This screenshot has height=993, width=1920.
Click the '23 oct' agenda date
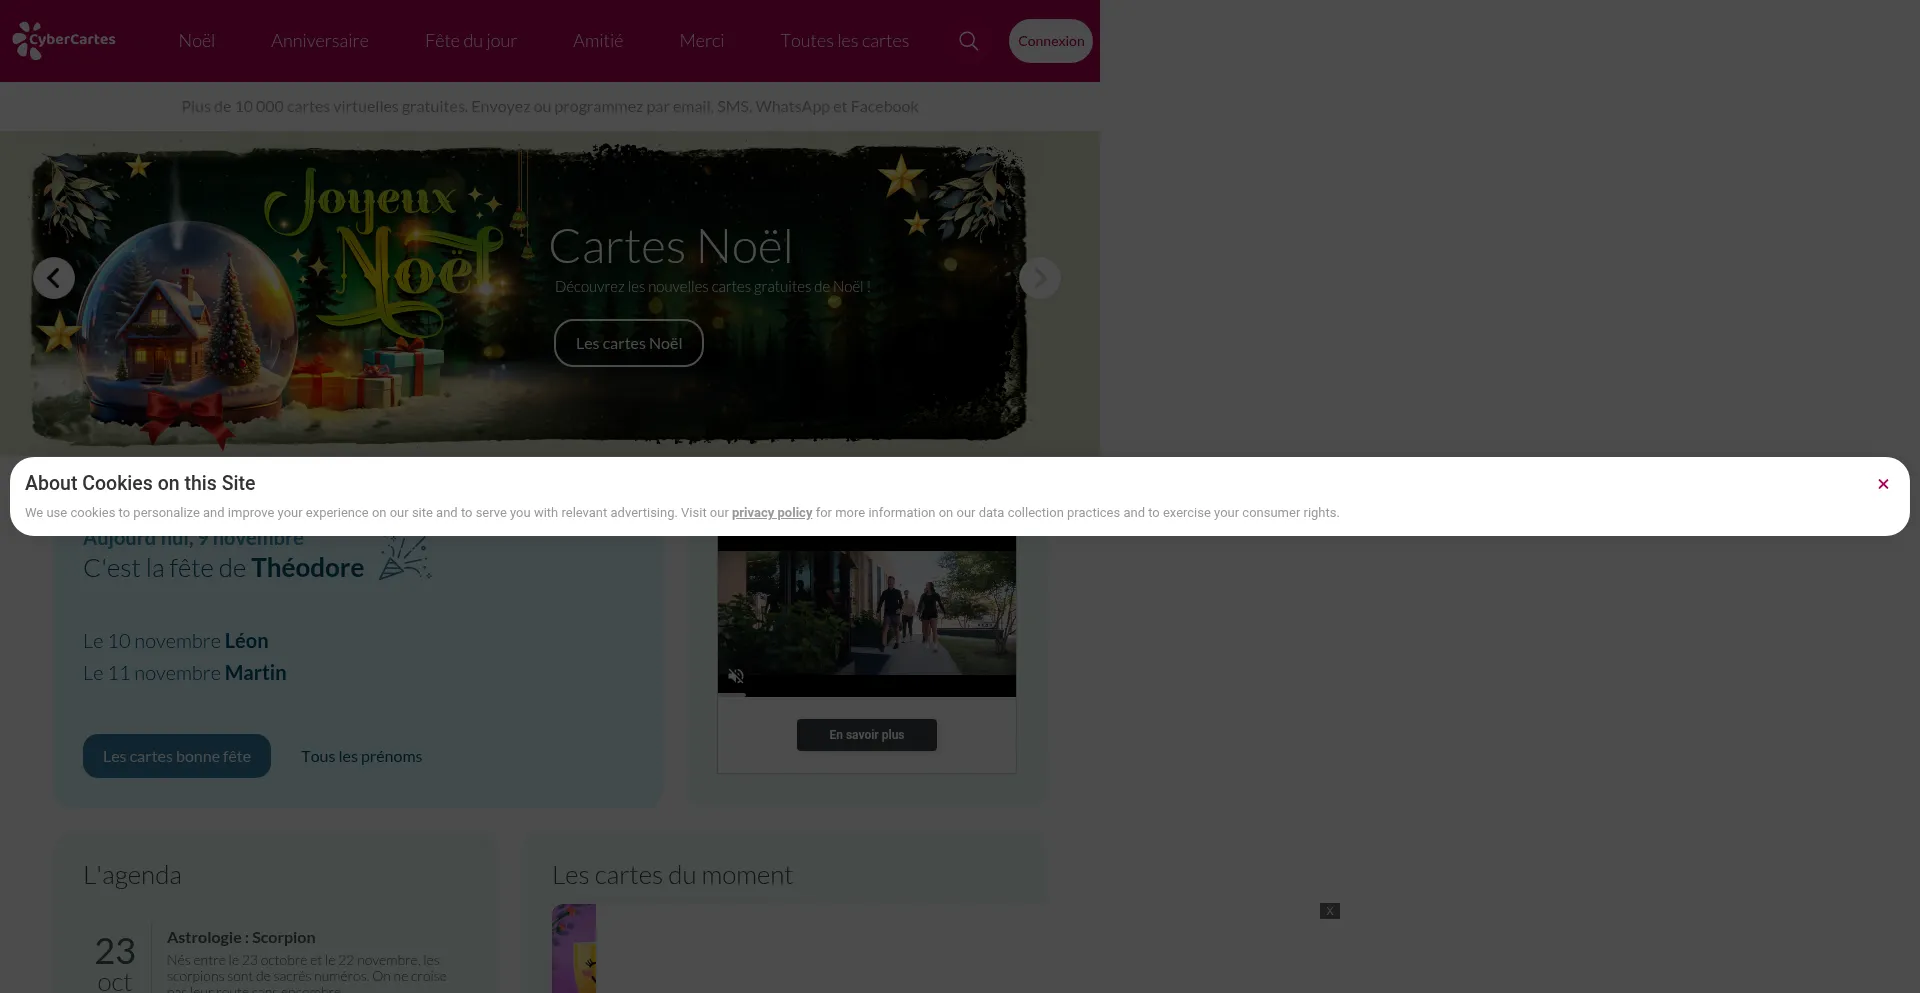point(115,963)
